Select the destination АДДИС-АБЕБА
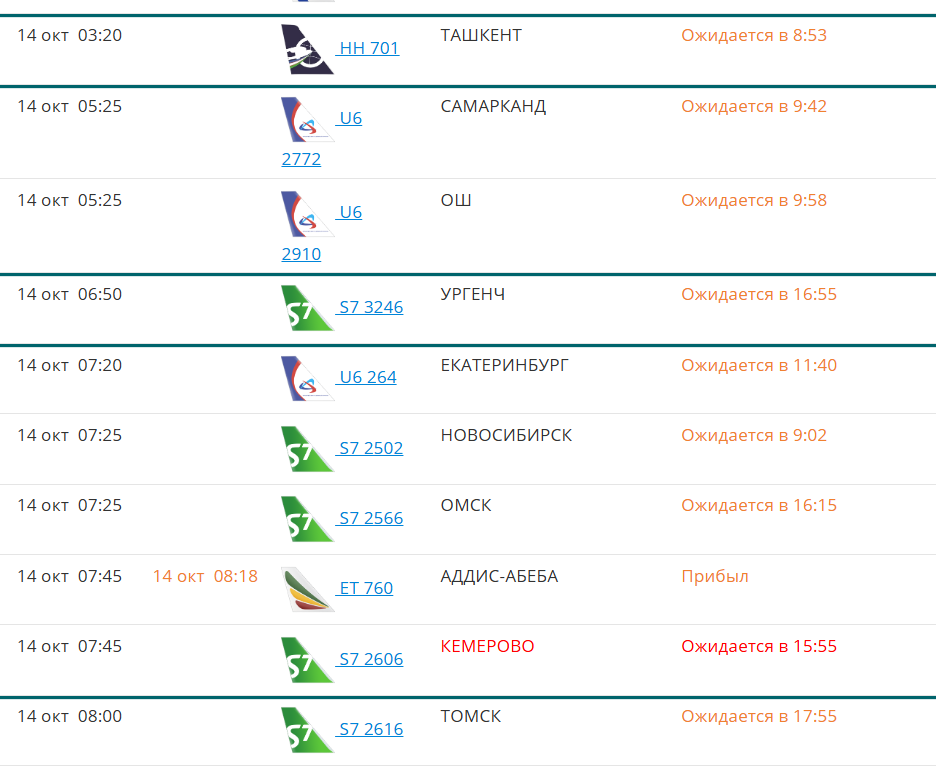This screenshot has width=936, height=768. click(x=500, y=576)
